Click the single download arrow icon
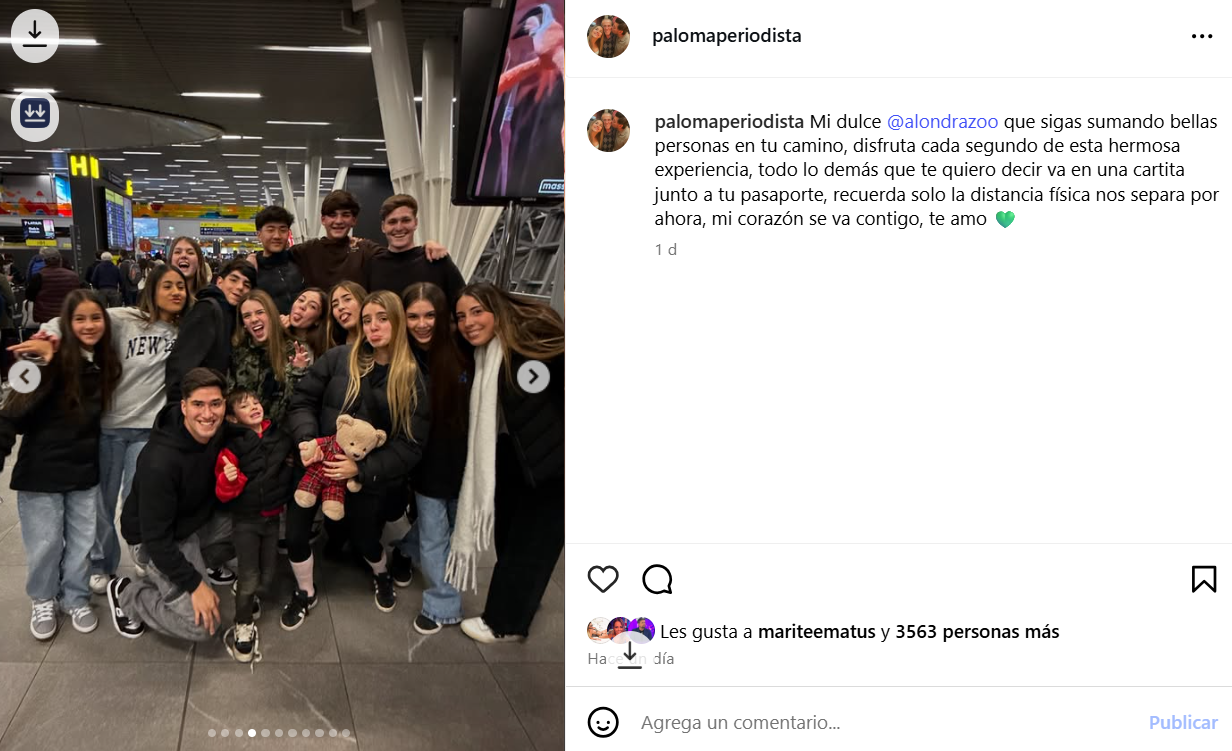Viewport: 1232px width, 751px height. pos(35,35)
